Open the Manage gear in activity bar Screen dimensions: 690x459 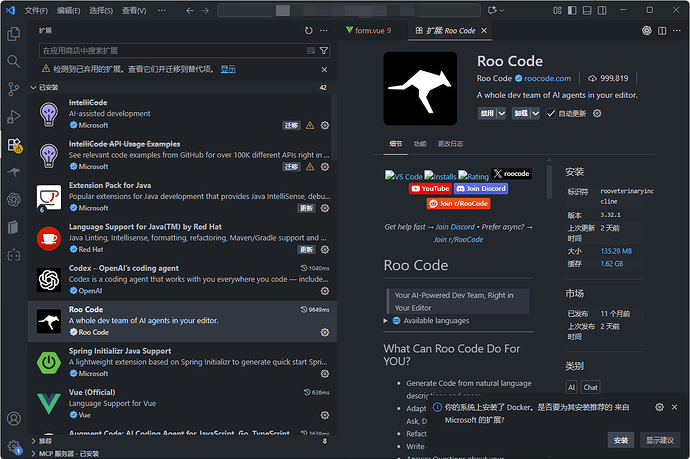(14, 445)
